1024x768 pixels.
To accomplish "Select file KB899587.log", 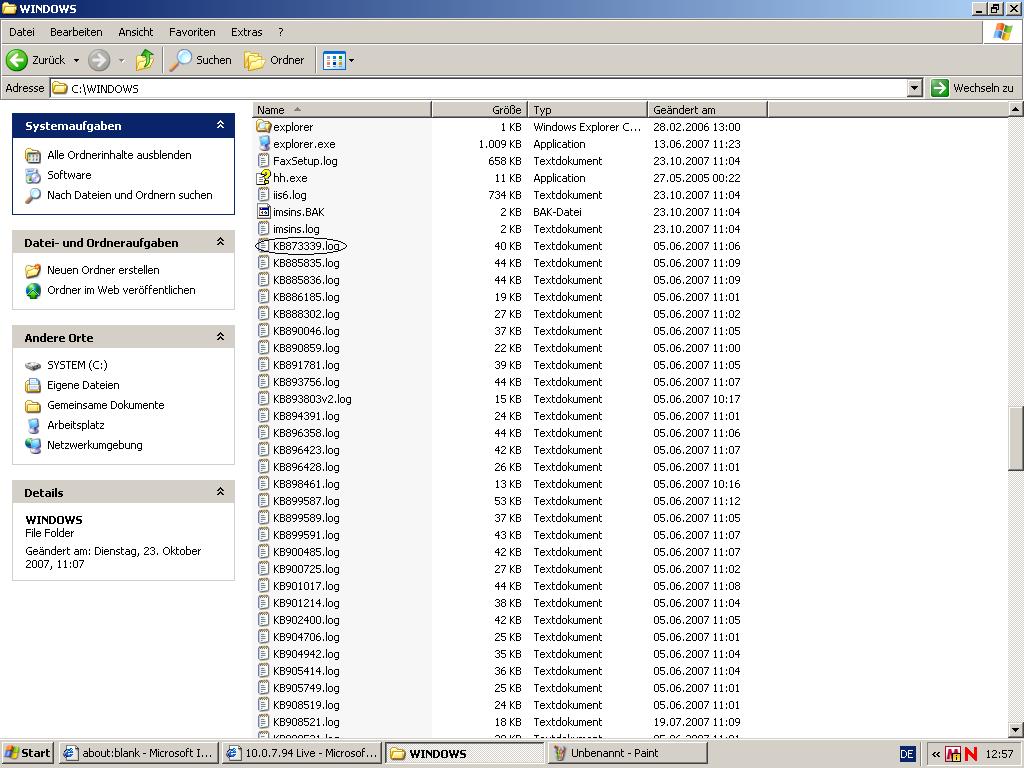I will pos(306,501).
